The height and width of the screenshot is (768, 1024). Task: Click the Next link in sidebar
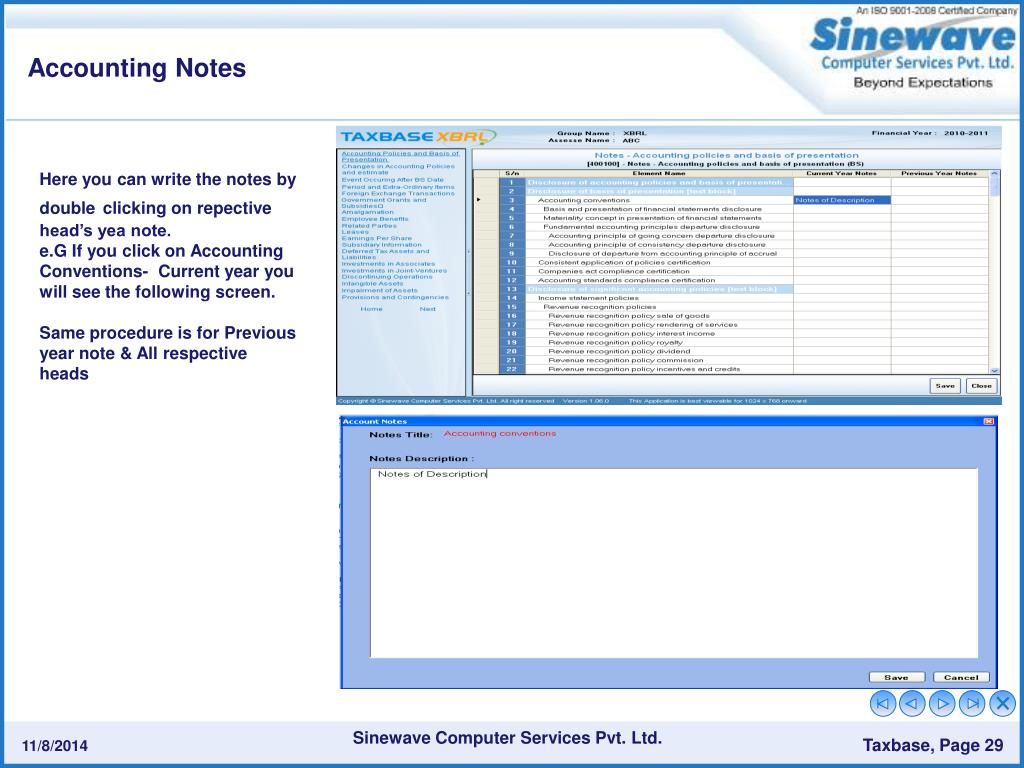[428, 309]
